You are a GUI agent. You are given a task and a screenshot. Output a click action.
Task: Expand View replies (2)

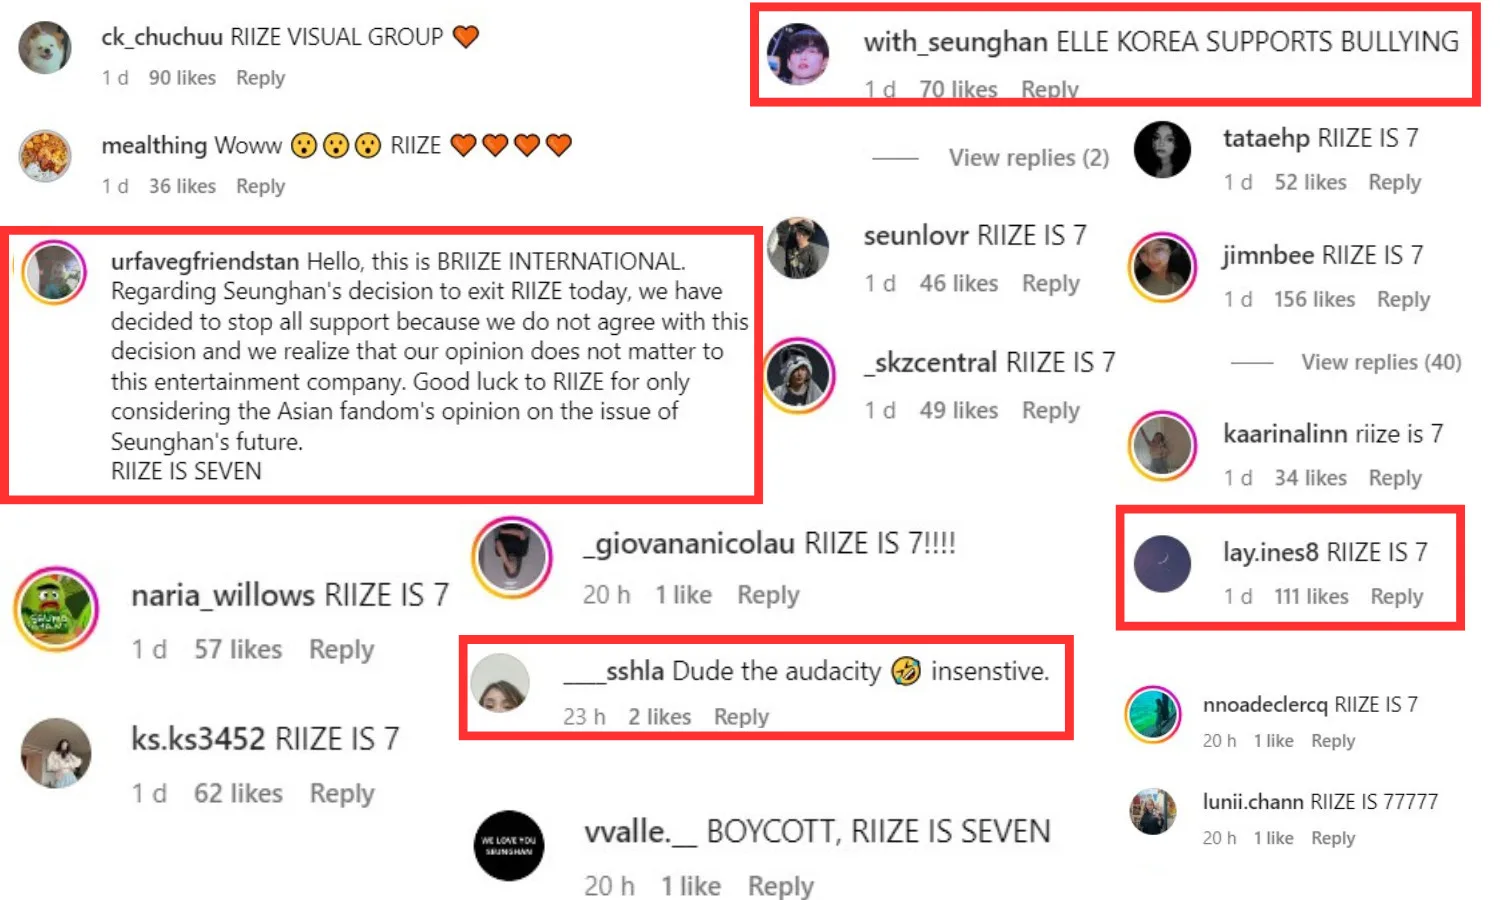pyautogui.click(x=1028, y=158)
